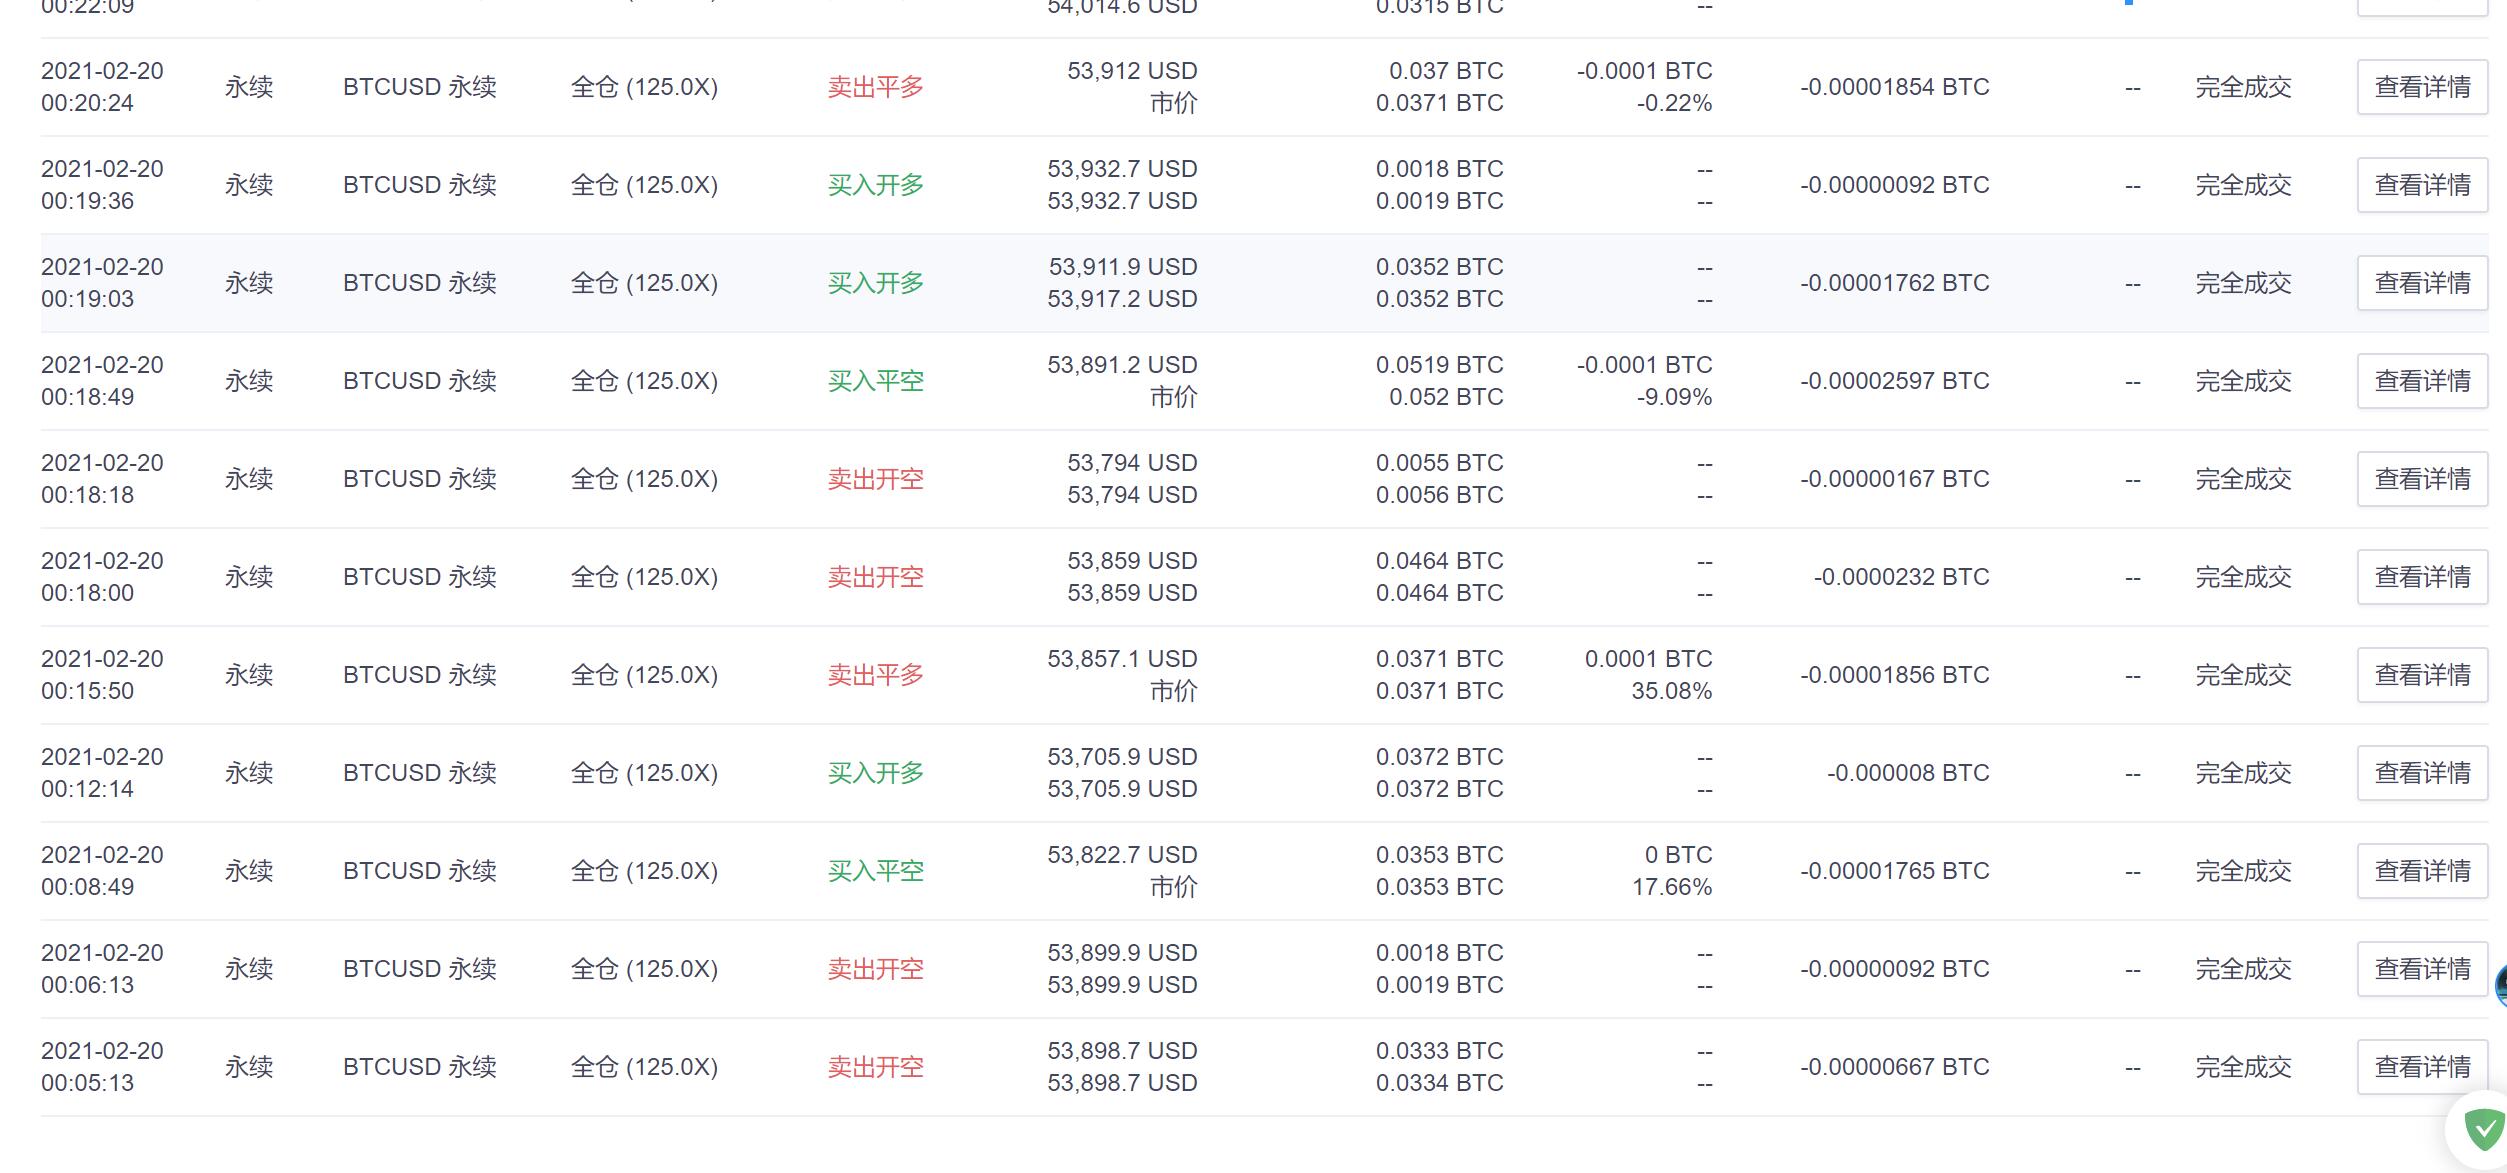Click 完全成交 status in the 00:05:13 row
The image size is (2507, 1173).
(x=2242, y=1067)
